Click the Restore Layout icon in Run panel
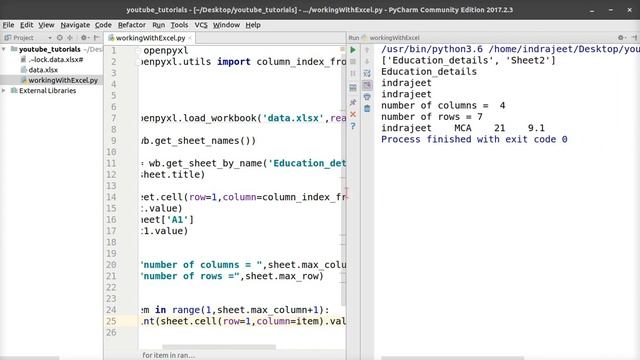Image resolution: width=640 pixels, height=360 pixels. click(x=353, y=88)
